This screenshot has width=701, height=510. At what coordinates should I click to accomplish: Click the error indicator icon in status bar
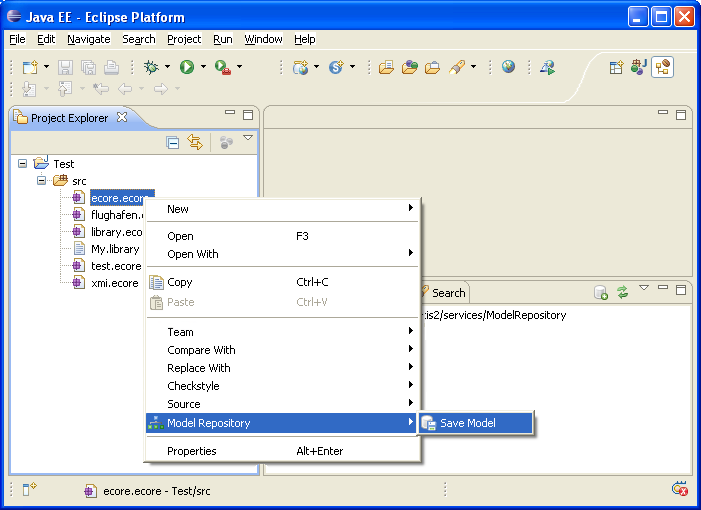coord(680,489)
